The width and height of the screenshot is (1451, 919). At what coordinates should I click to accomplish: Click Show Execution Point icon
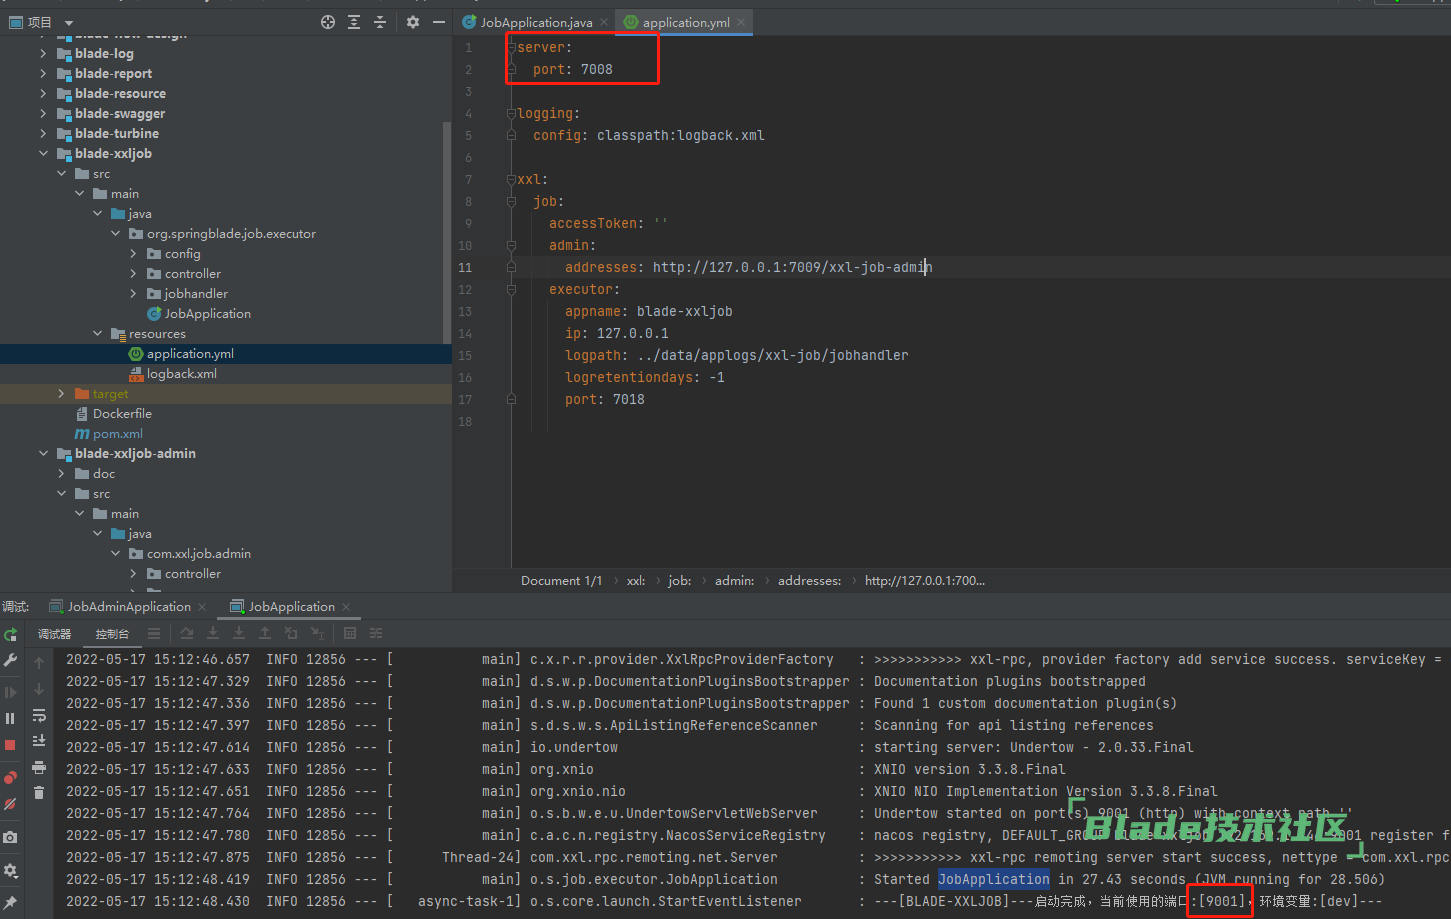click(153, 633)
